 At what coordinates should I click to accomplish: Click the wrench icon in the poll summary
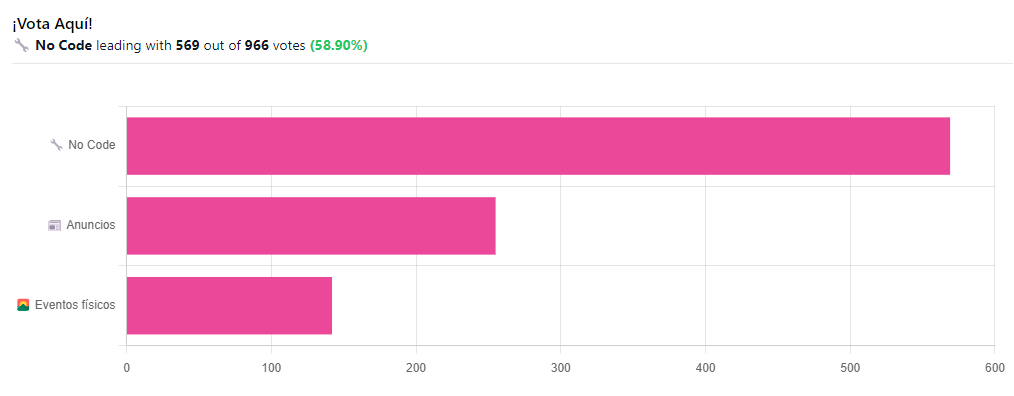21,46
